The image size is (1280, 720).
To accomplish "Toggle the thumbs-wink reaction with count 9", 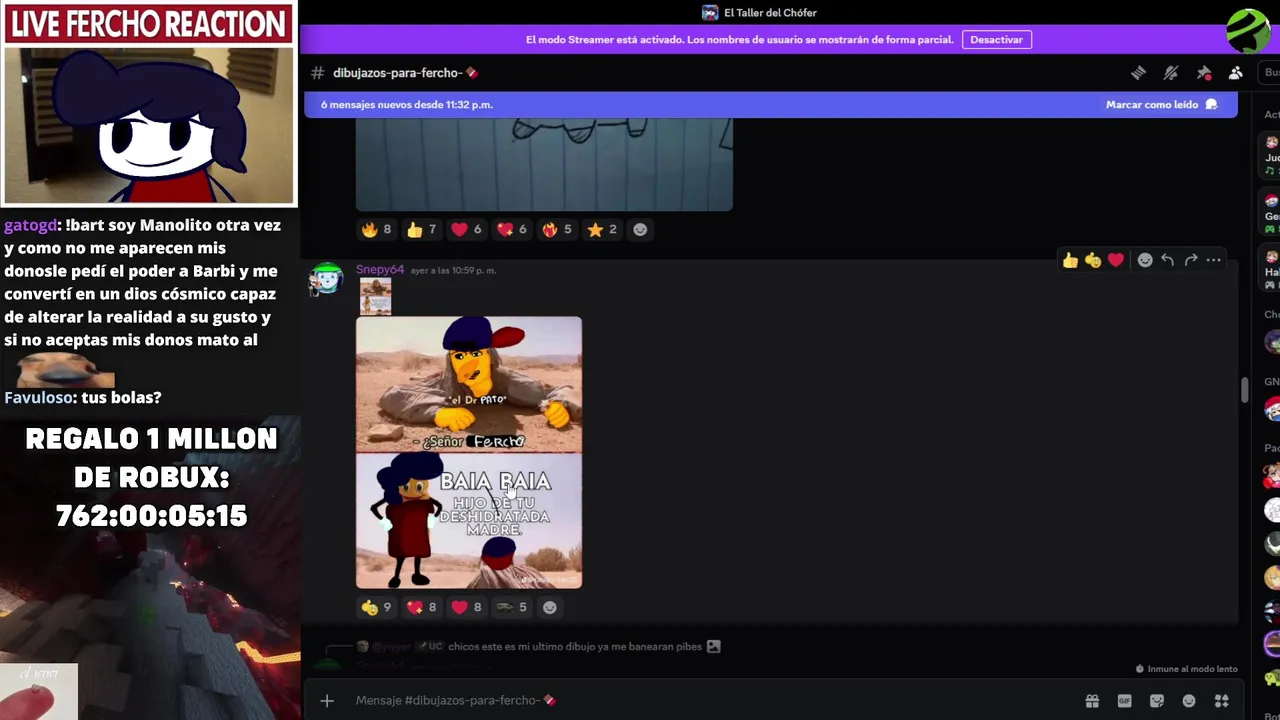I will pos(377,607).
